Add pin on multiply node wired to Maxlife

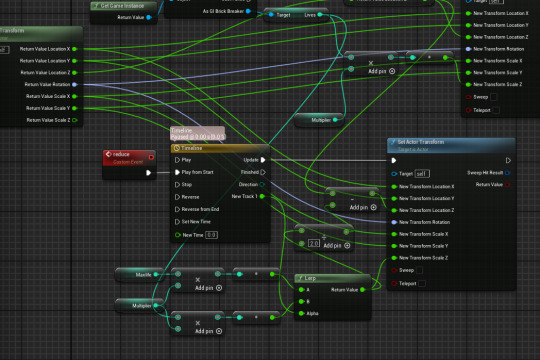coord(209,288)
